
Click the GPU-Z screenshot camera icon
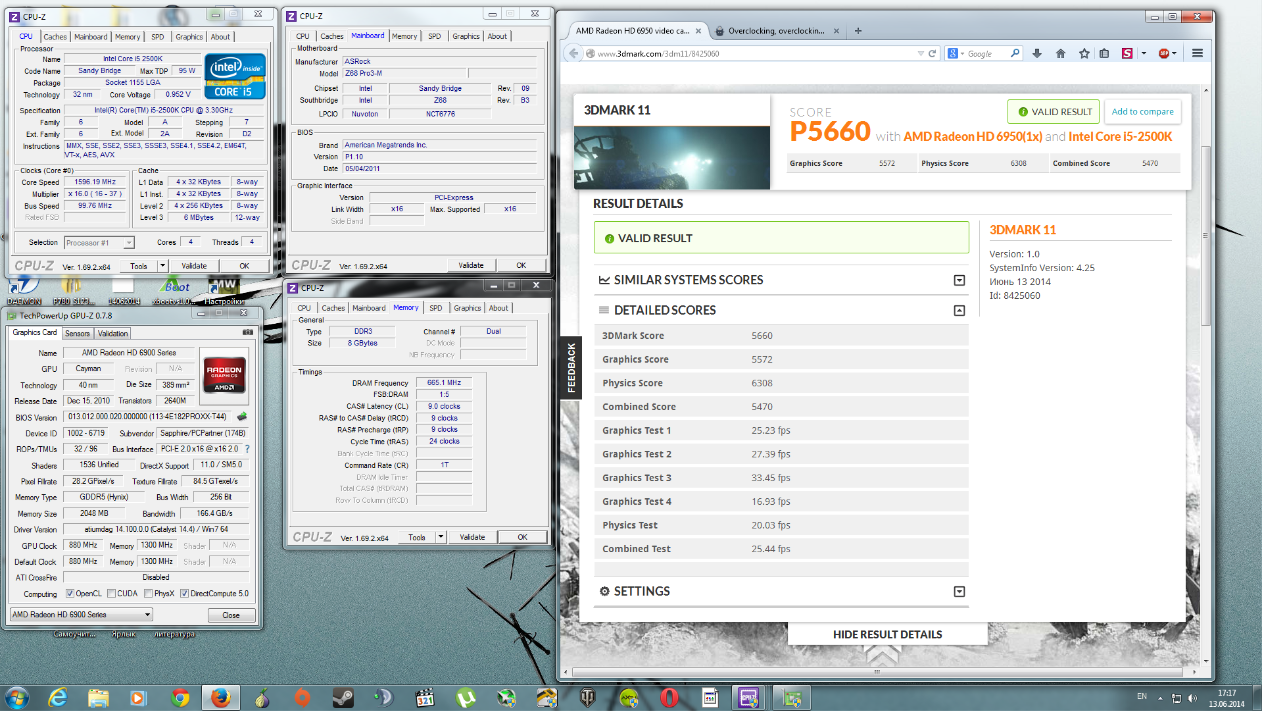tap(248, 333)
